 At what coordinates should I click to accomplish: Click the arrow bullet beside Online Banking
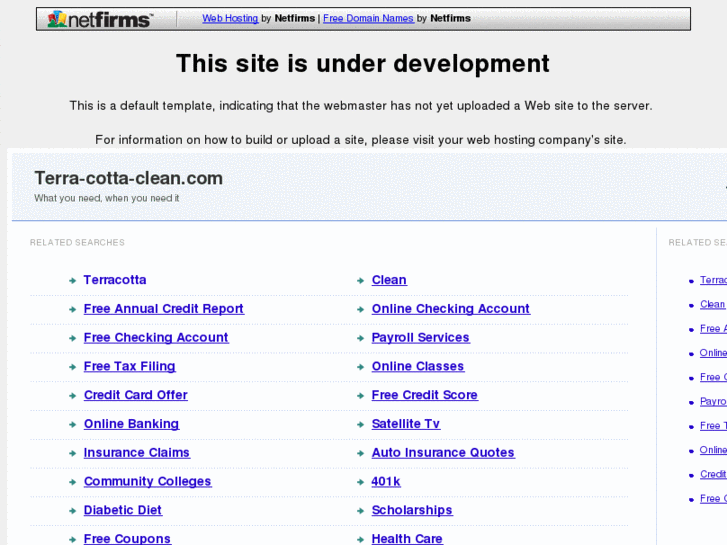point(72,424)
